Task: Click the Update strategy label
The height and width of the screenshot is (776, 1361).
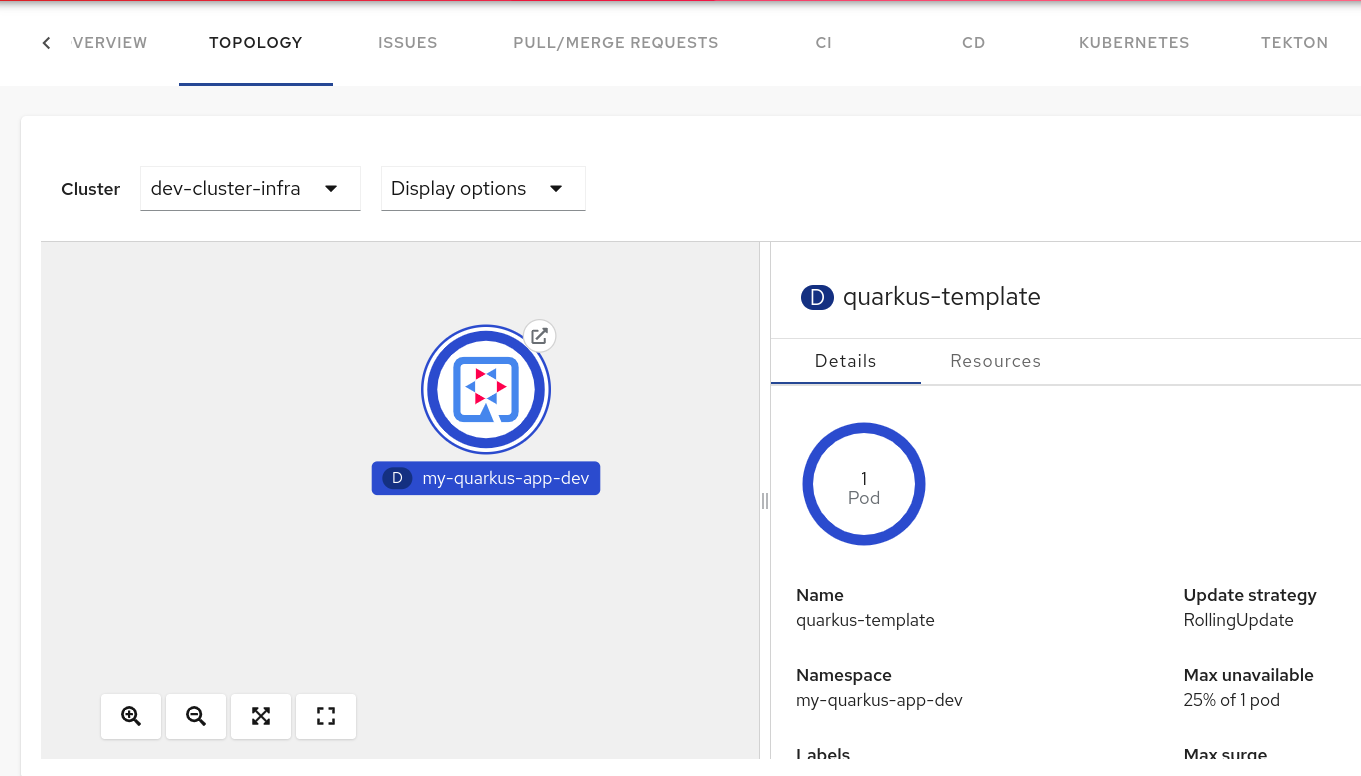Action: tap(1250, 595)
